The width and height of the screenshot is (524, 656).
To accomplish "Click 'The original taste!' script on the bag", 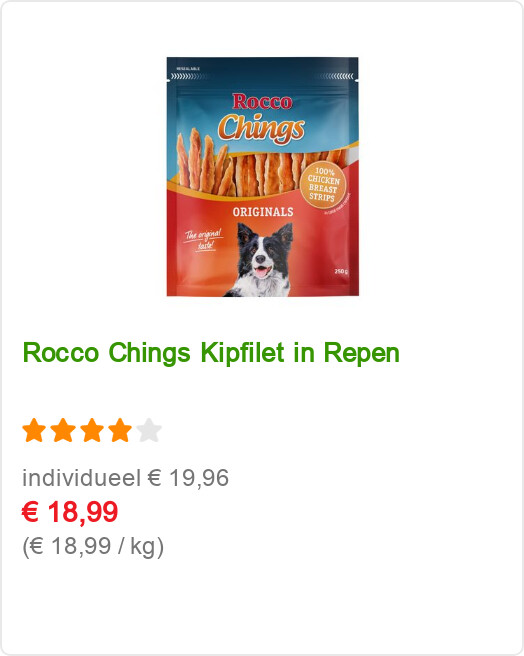I will [204, 239].
